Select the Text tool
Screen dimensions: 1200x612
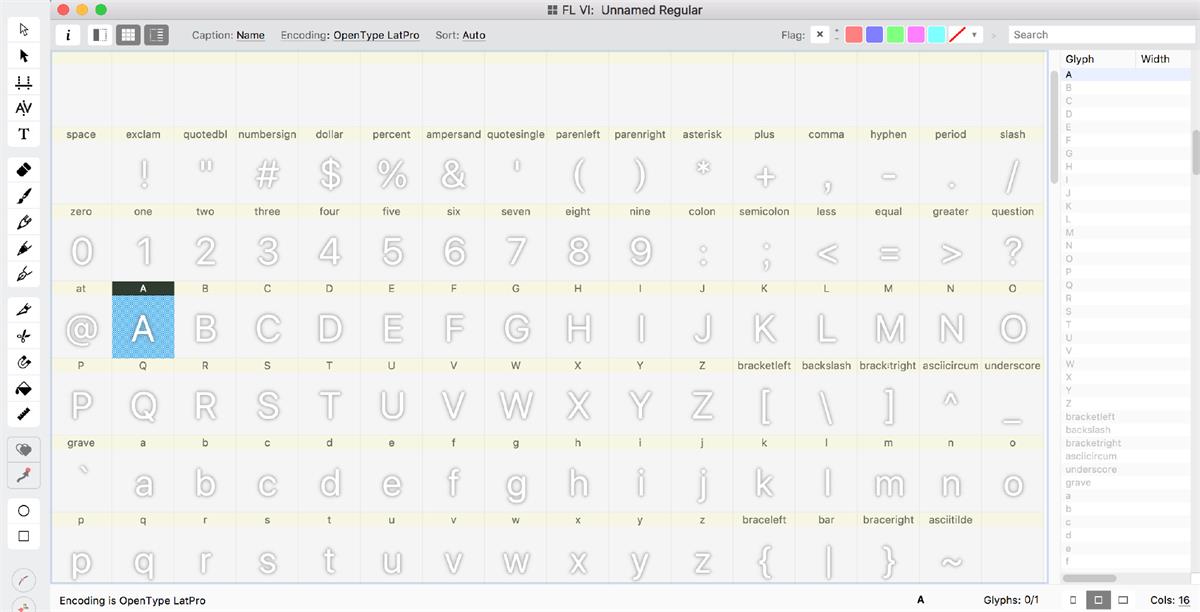(x=23, y=133)
